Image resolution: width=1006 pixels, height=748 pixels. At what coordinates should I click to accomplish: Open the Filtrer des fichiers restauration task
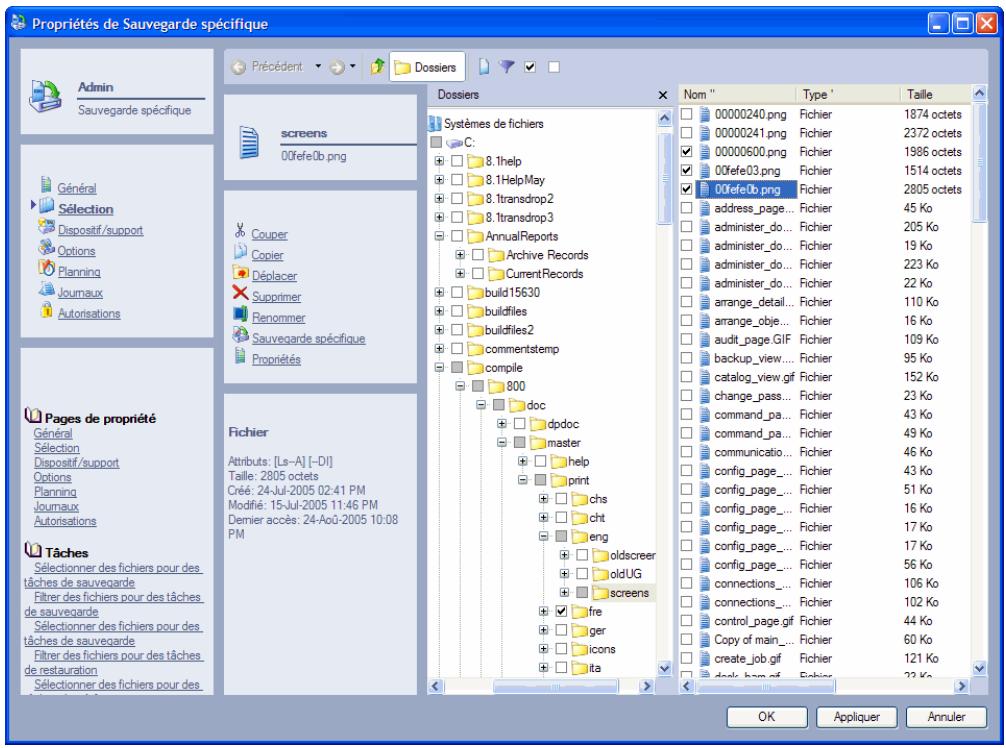tap(113, 663)
